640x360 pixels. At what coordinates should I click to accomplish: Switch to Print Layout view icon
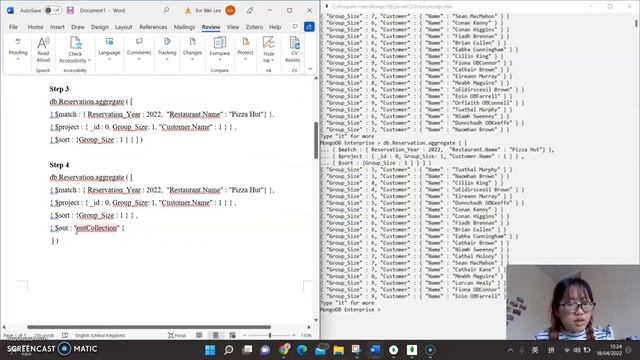tap(216, 336)
